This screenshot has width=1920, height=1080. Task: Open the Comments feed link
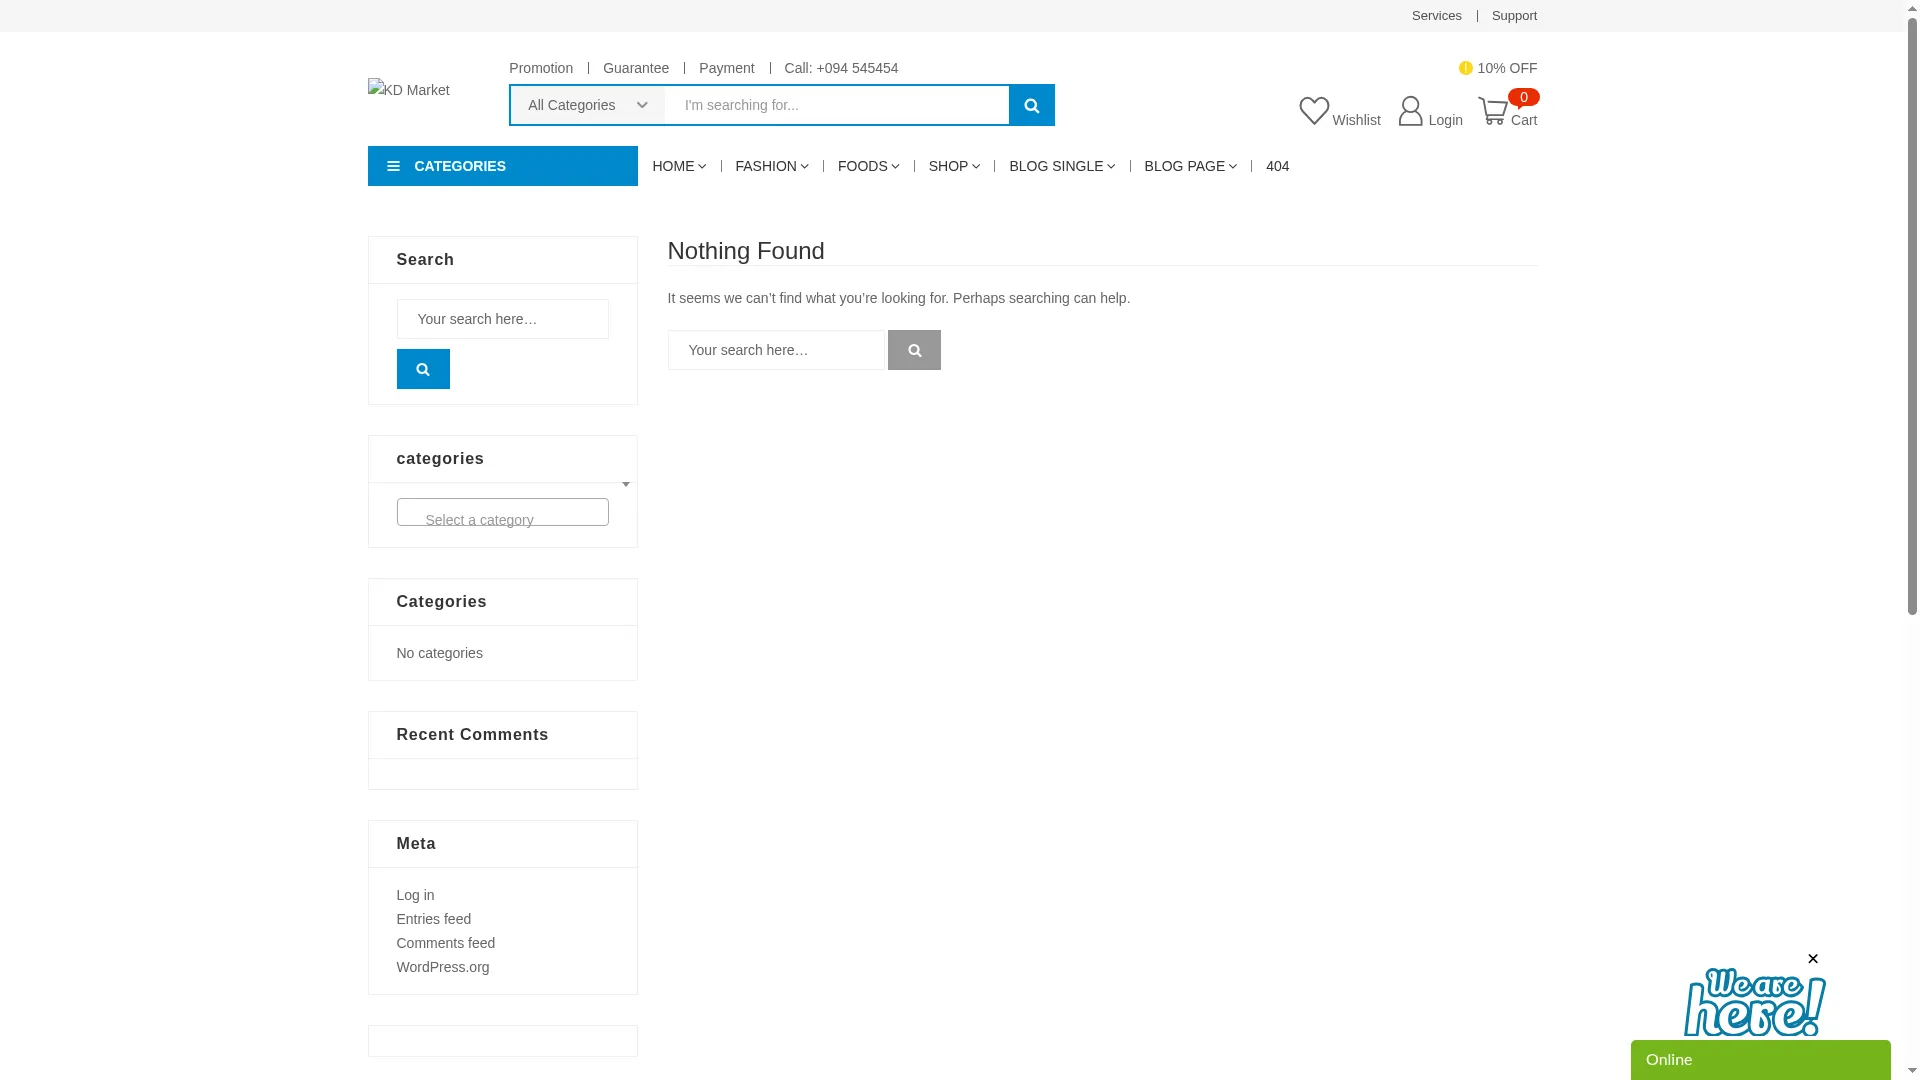click(x=446, y=943)
